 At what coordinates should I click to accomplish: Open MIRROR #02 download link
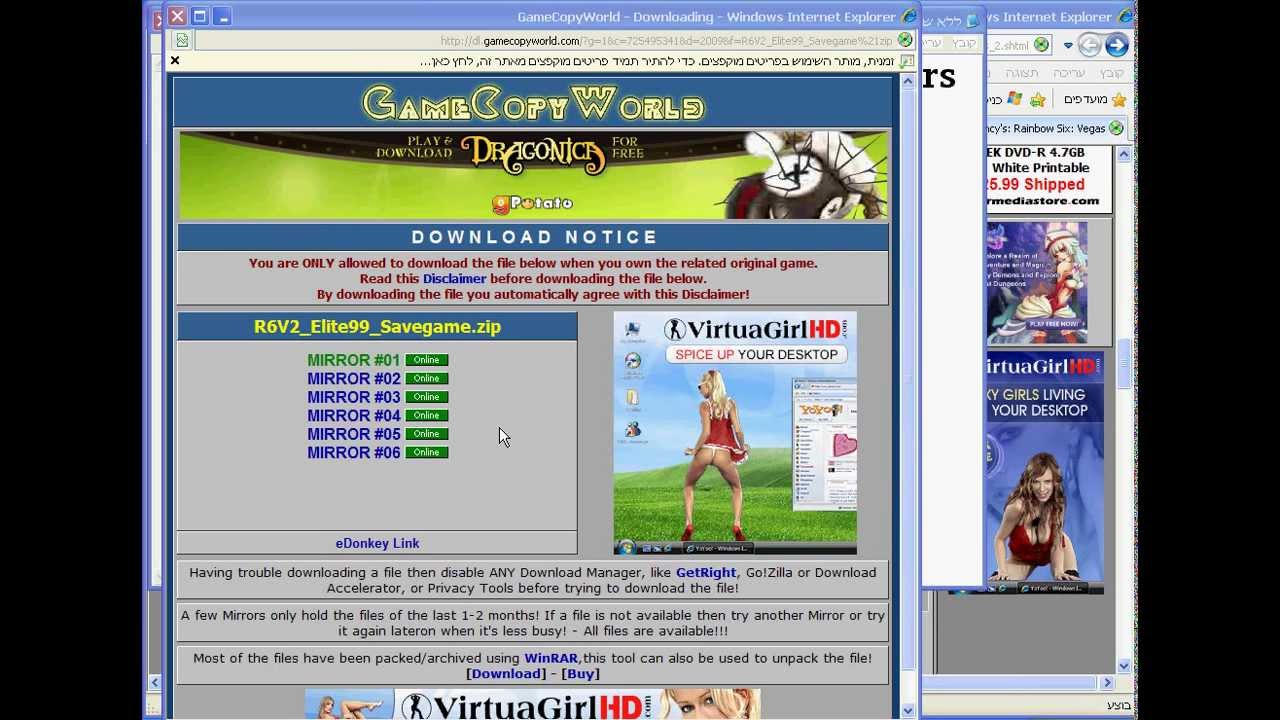pos(353,379)
